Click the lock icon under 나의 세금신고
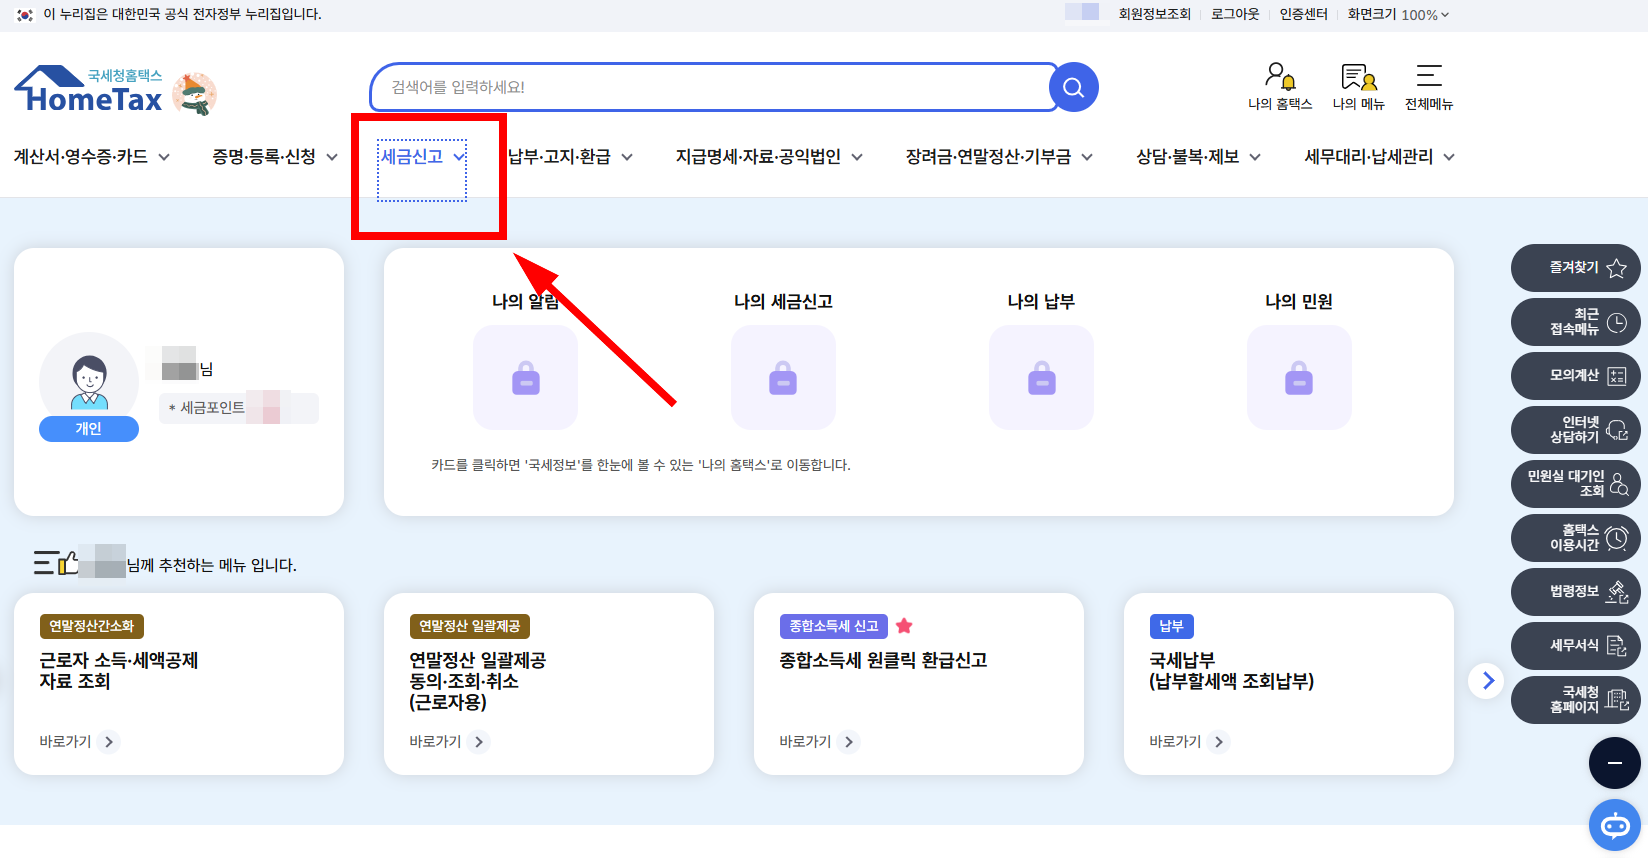The width and height of the screenshot is (1648, 858). [783, 379]
